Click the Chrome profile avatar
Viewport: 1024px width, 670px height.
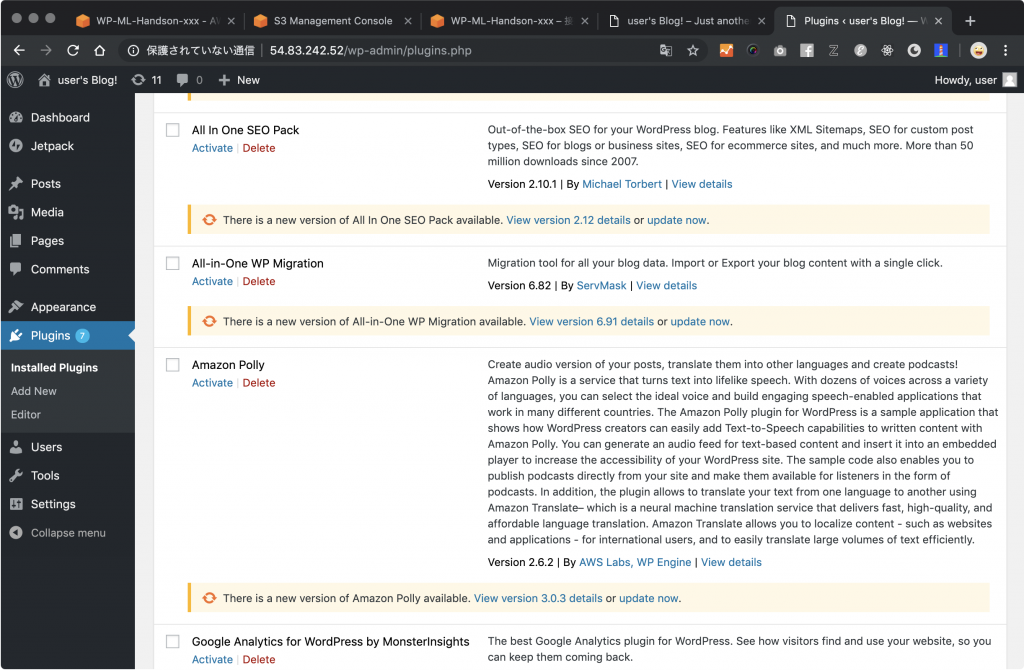978,50
